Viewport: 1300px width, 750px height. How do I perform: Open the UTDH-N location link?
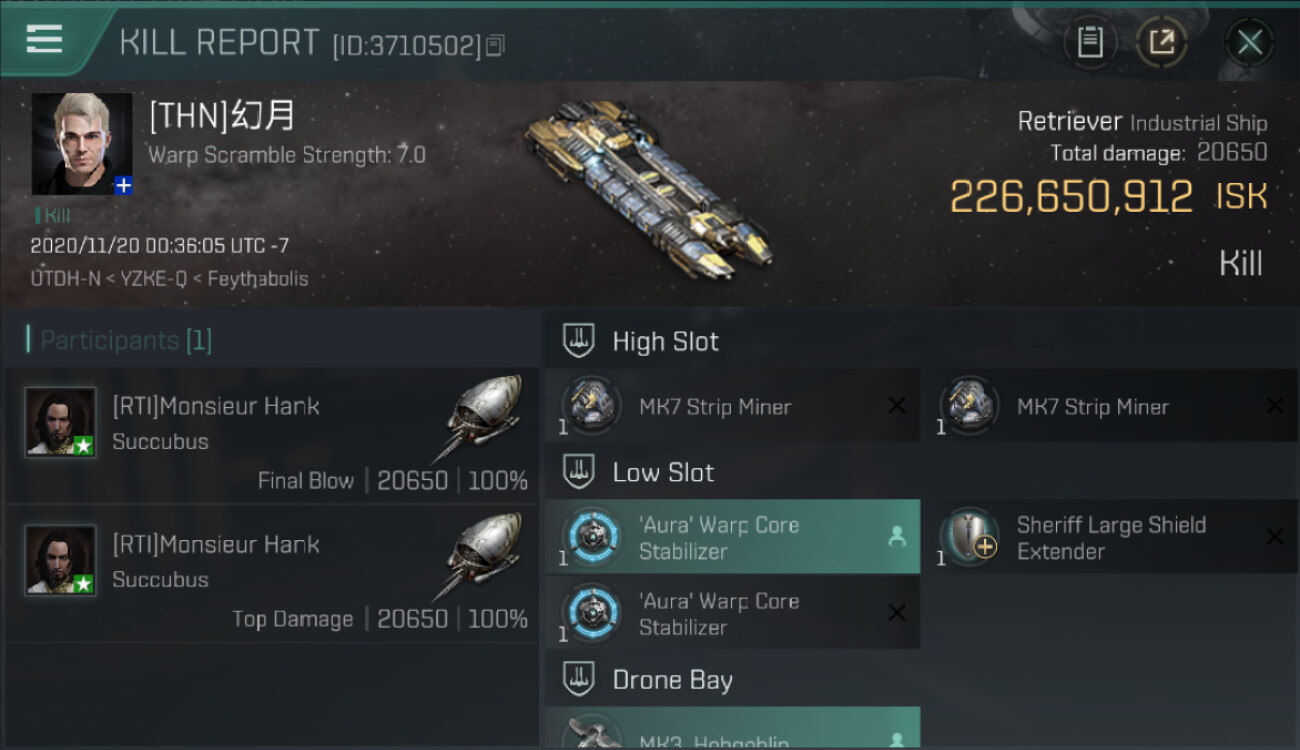point(65,279)
